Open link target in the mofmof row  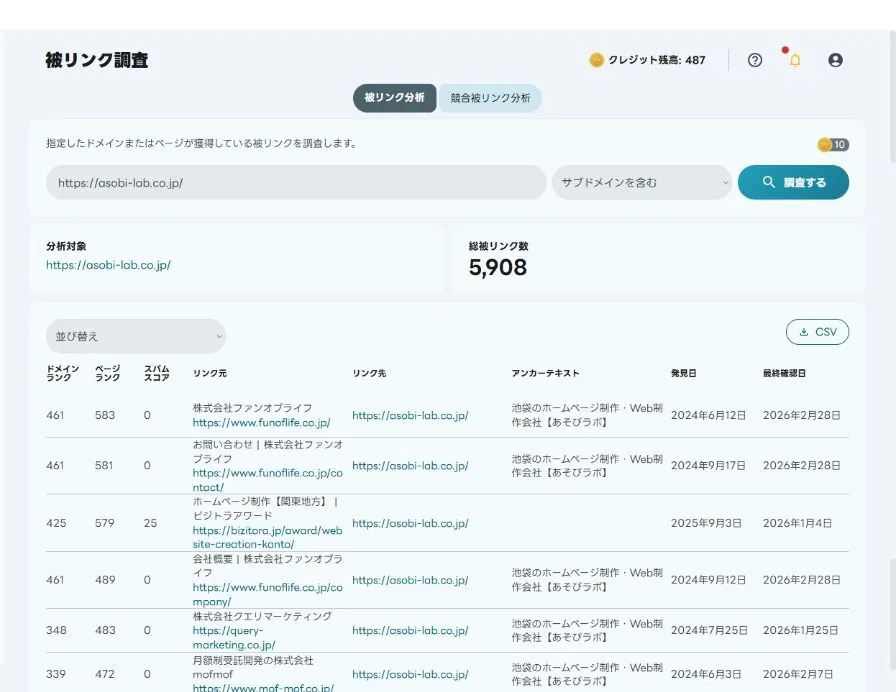410,674
